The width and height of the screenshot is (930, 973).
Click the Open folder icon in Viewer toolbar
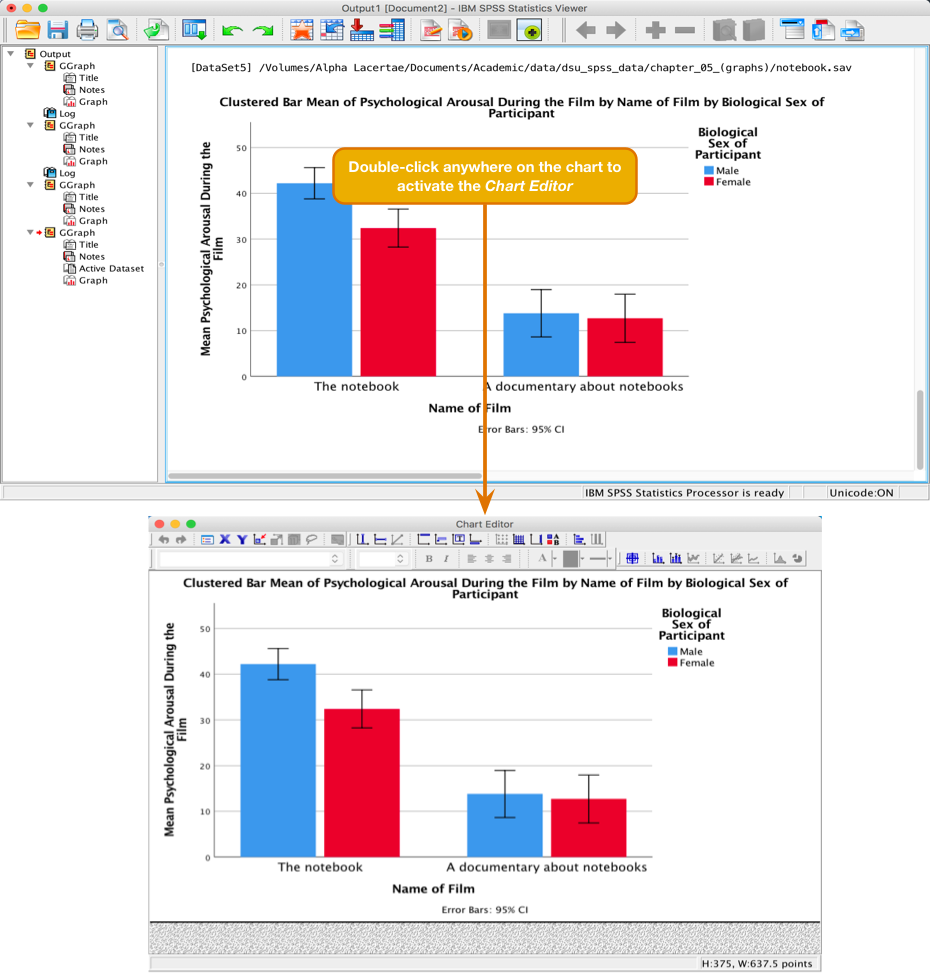[x=28, y=30]
